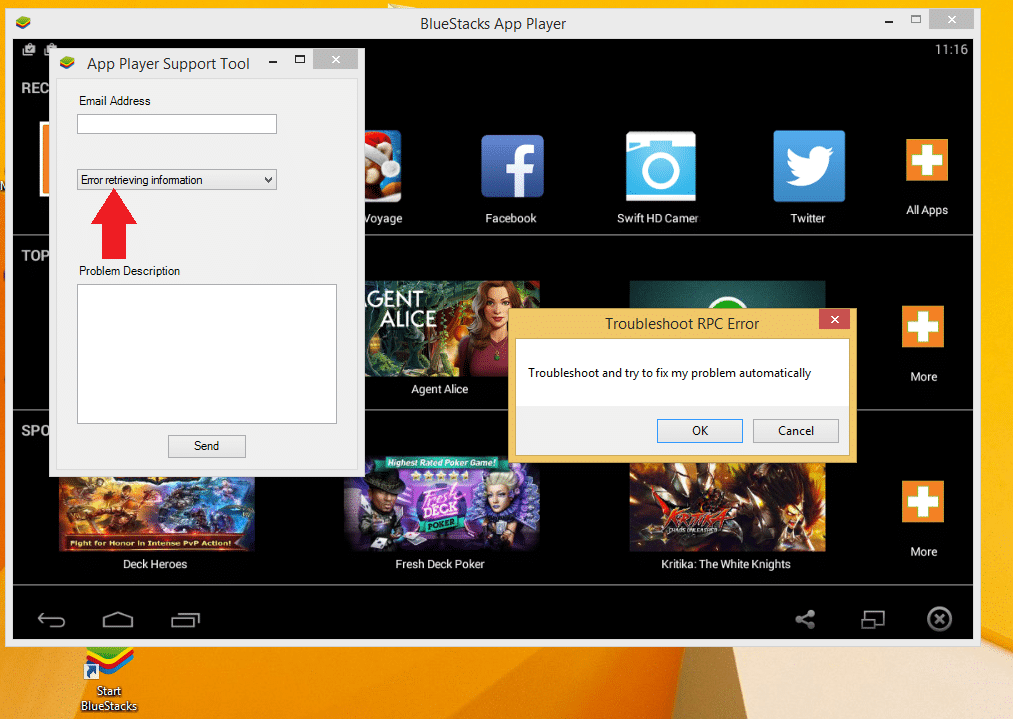The image size is (1013, 719).
Task: Click OK in Troubleshoot RPC Error dialog
Action: (x=700, y=431)
